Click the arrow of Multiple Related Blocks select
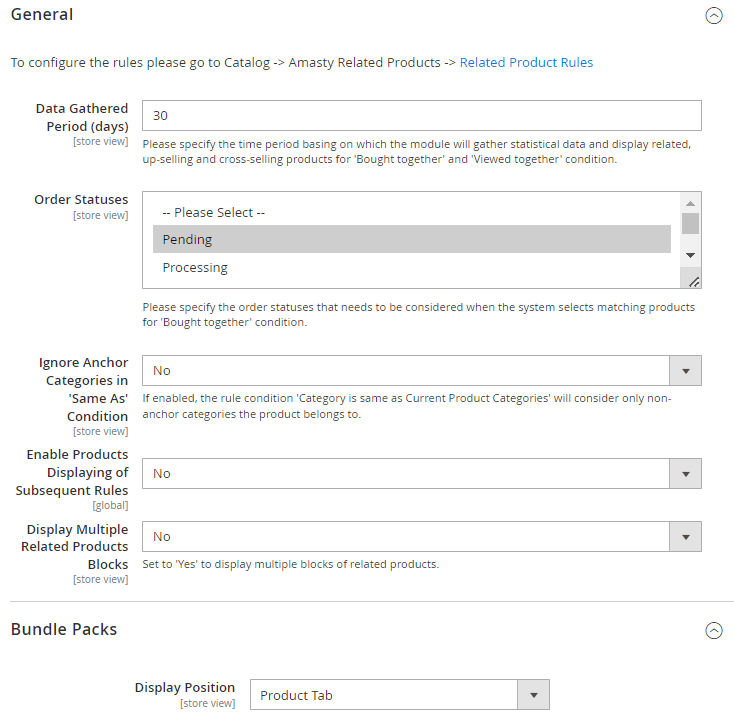Screen dimensions: 734x716 (x=685, y=536)
